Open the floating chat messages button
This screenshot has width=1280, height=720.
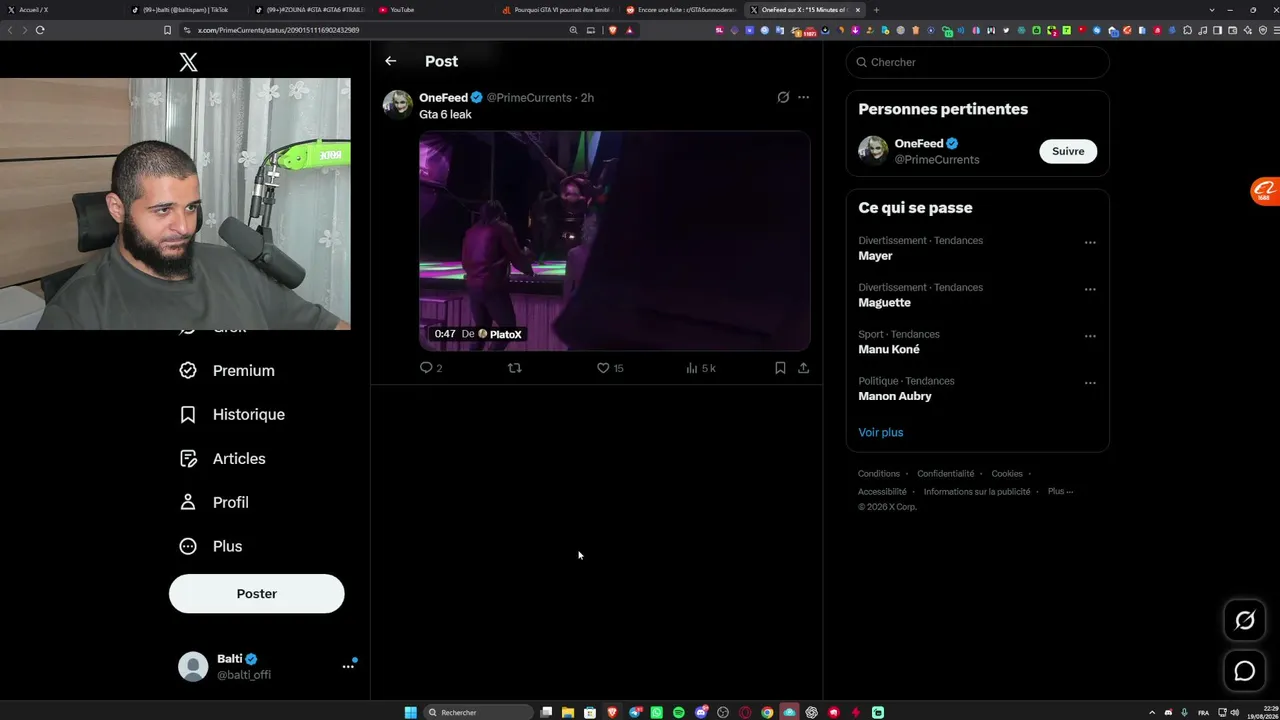coord(1244,671)
